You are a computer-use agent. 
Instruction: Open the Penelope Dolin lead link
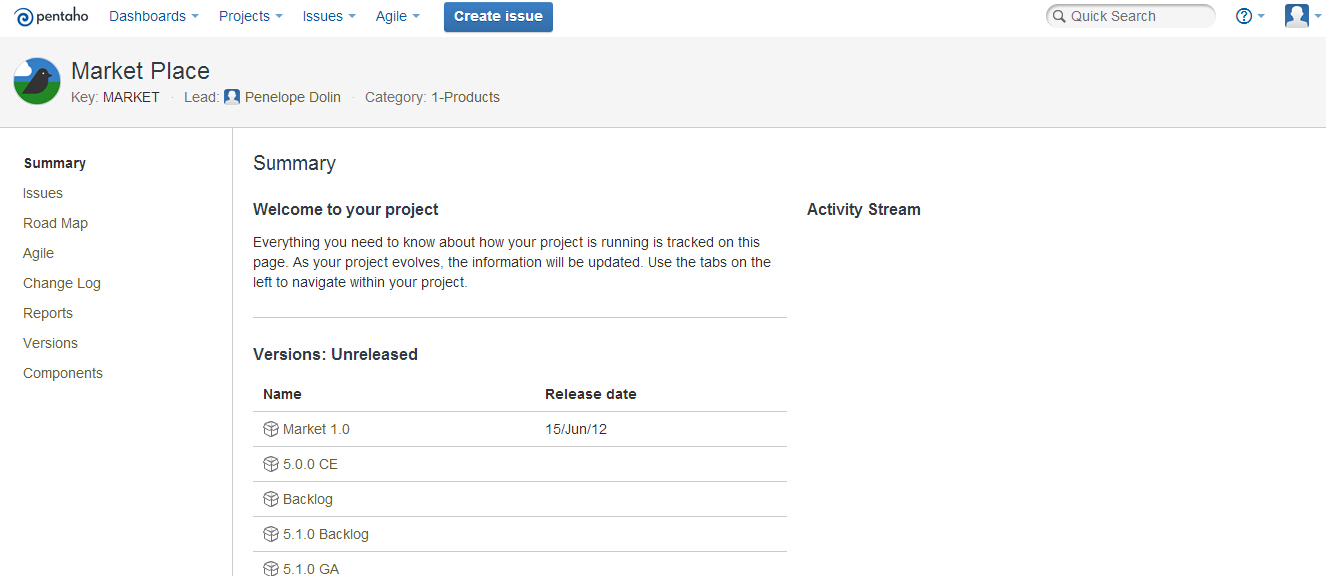click(293, 97)
